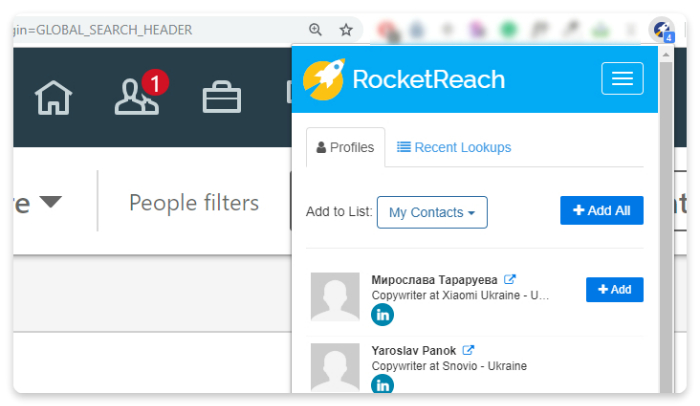This screenshot has width=700, height=406.
Task: Click the green blurred extension icon in toolbar
Action: [508, 30]
